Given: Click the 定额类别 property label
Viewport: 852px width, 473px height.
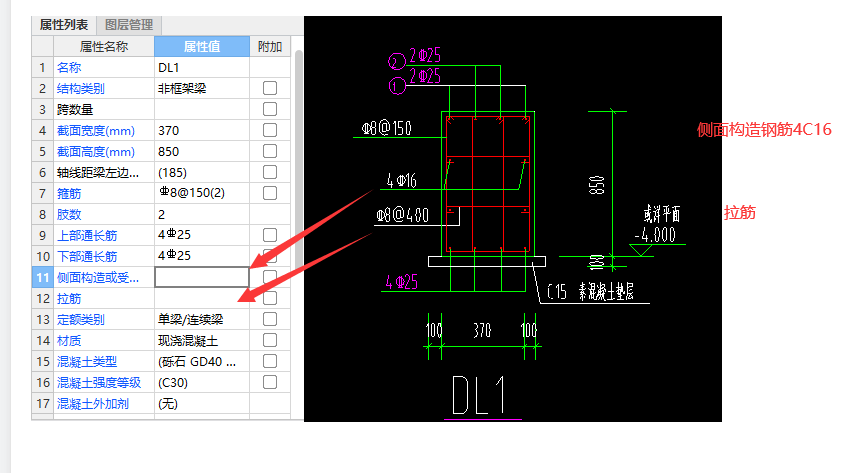Looking at the screenshot, I should (x=80, y=320).
